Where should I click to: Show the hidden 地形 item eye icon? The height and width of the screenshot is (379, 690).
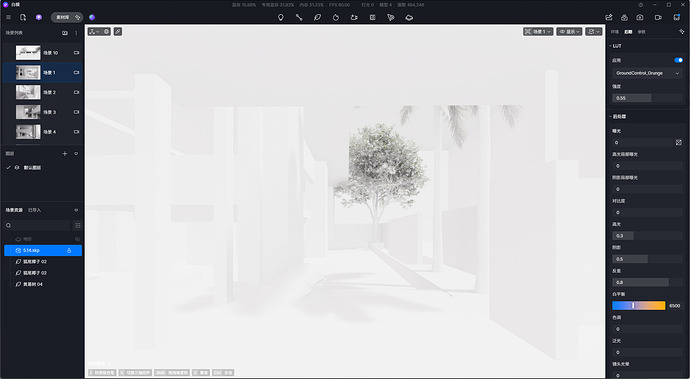pyautogui.click(x=77, y=239)
